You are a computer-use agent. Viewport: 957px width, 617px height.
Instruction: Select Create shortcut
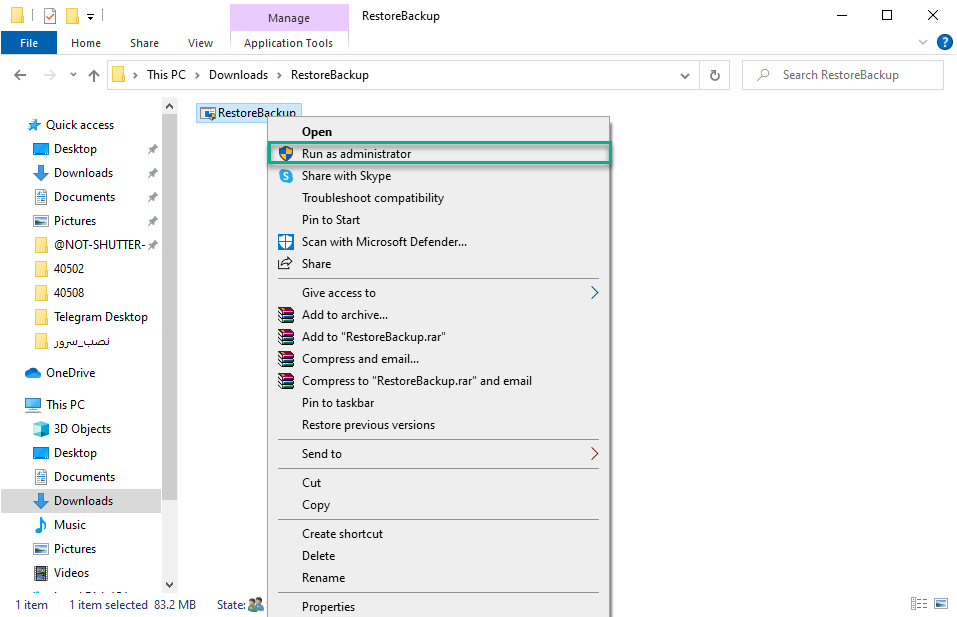(x=439, y=534)
